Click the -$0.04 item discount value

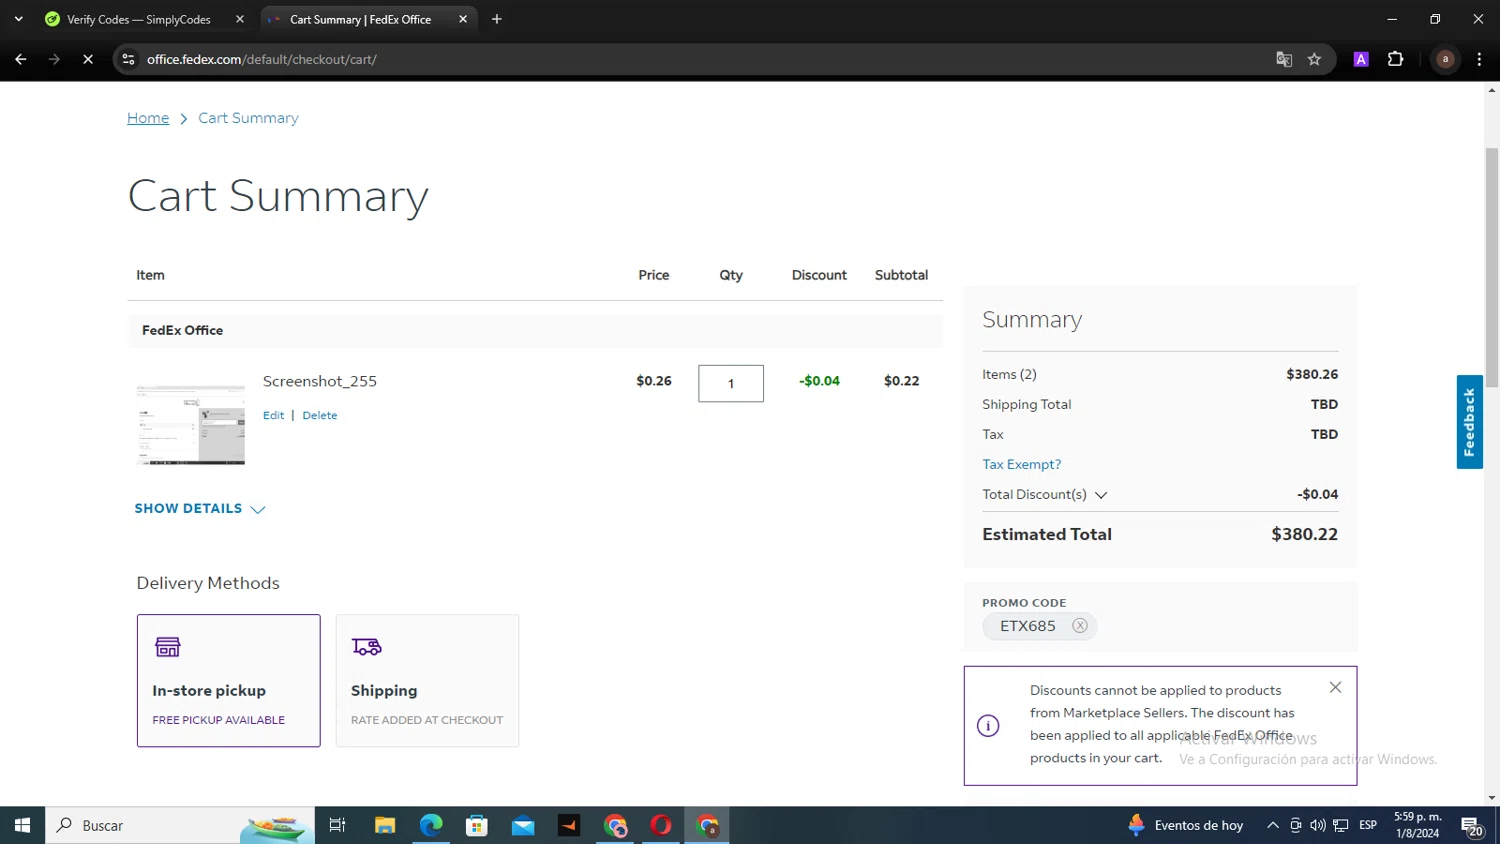coord(819,381)
